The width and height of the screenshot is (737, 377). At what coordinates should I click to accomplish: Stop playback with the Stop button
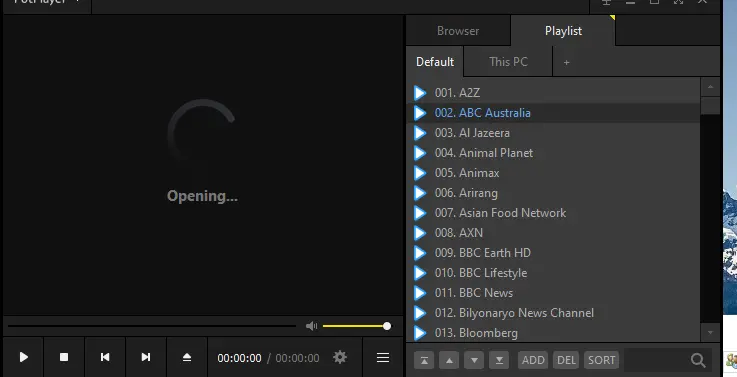click(x=64, y=357)
